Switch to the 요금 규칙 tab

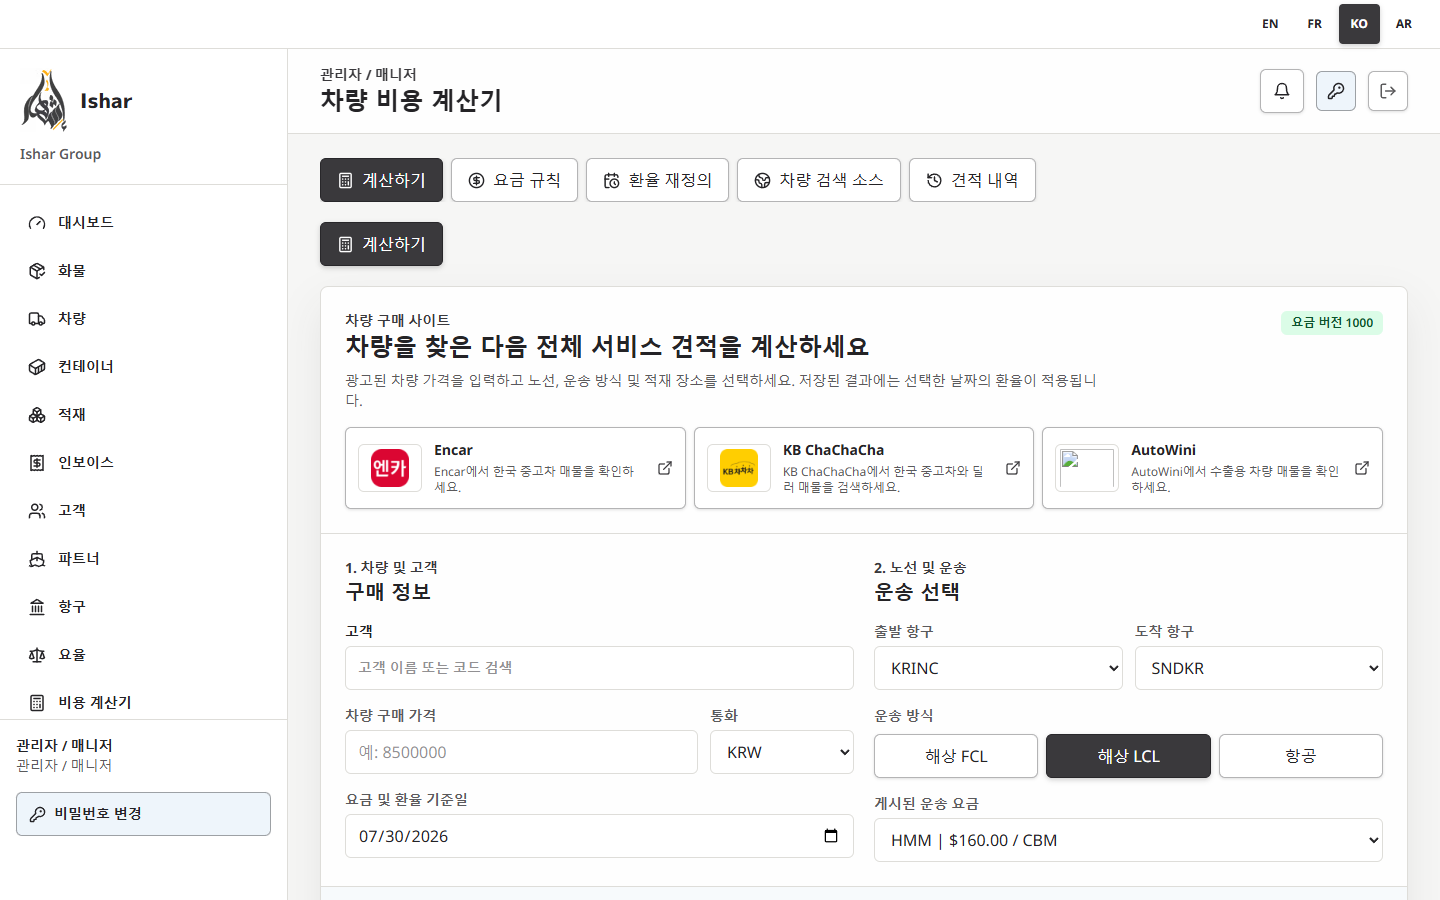click(x=514, y=180)
